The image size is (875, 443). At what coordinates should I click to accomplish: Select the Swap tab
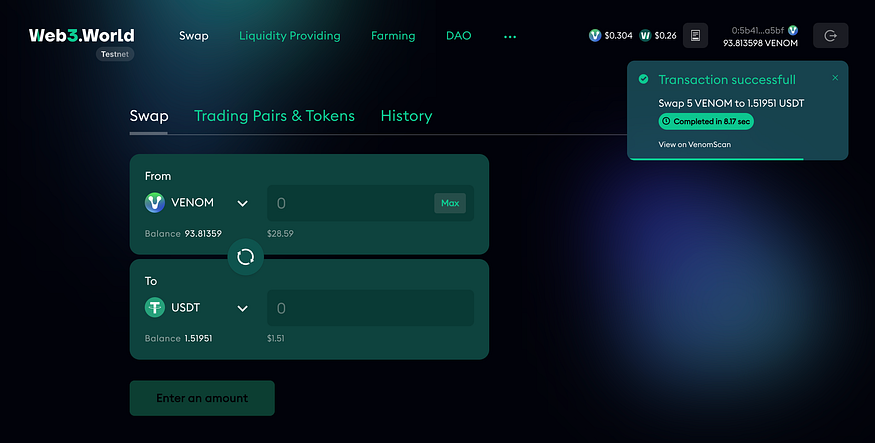pyautogui.click(x=149, y=116)
